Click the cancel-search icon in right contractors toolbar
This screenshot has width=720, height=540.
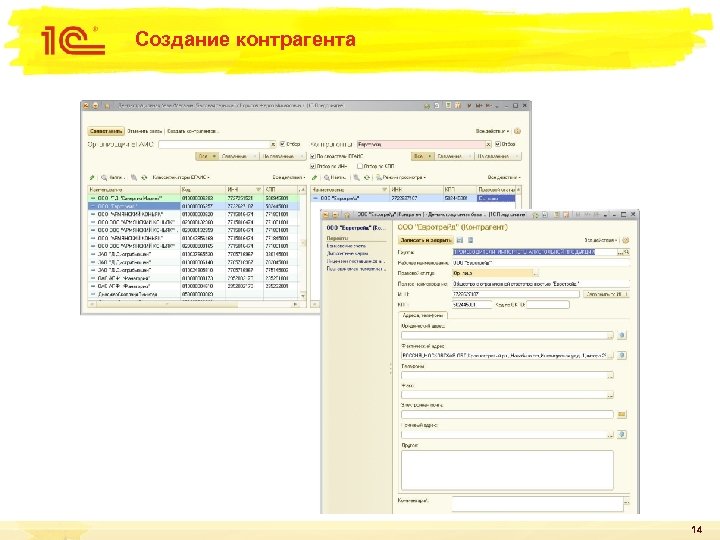coord(356,177)
